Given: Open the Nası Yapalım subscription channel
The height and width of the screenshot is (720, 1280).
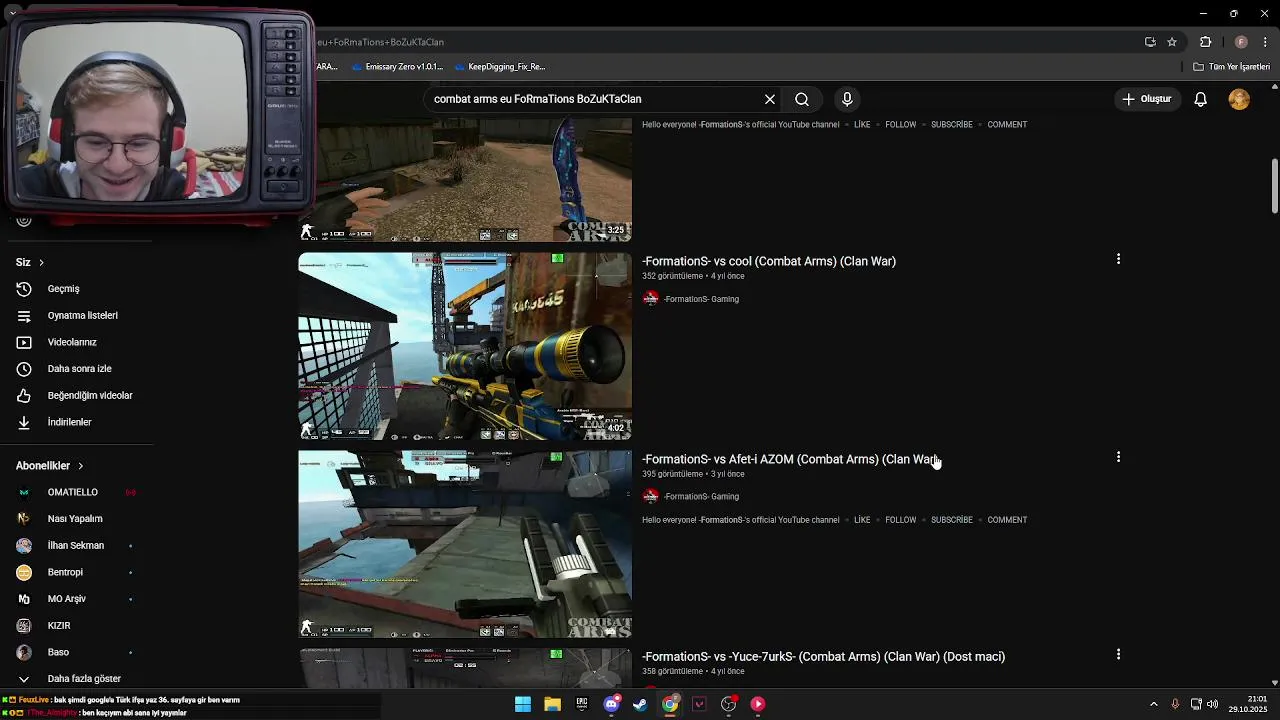Looking at the screenshot, I should (x=77, y=519).
